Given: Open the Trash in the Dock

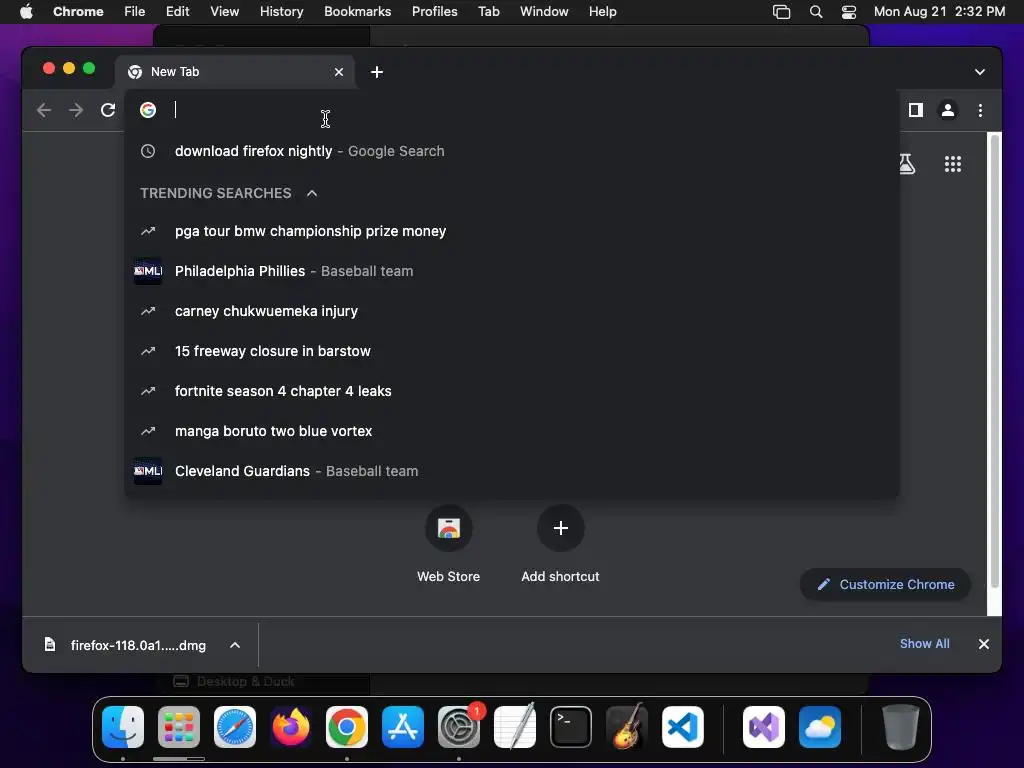Looking at the screenshot, I should [x=901, y=727].
